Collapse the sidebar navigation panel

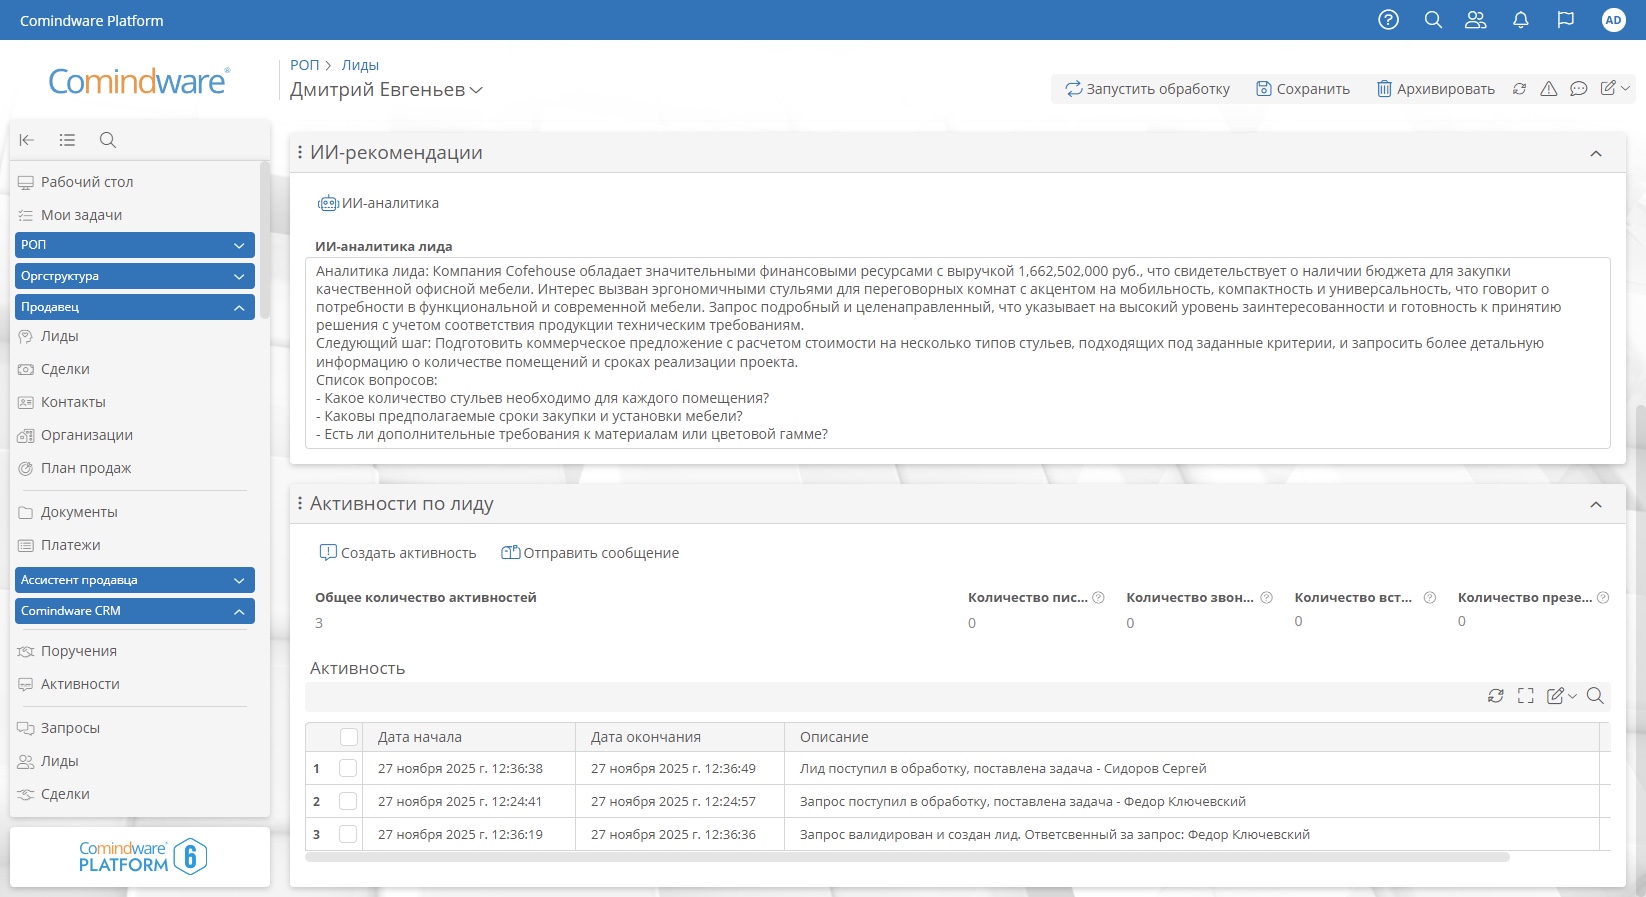(27, 140)
